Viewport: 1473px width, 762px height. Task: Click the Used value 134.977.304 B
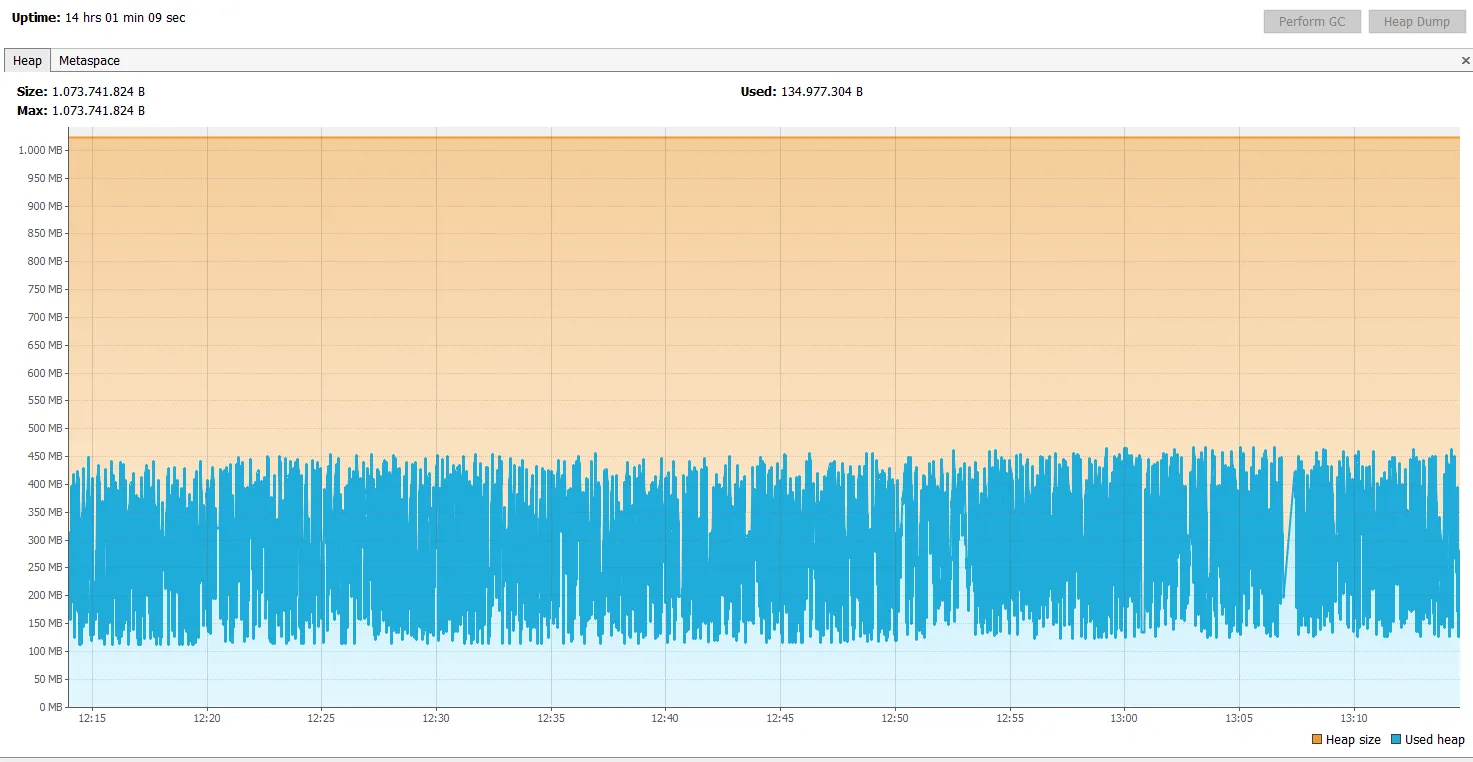(x=821, y=92)
